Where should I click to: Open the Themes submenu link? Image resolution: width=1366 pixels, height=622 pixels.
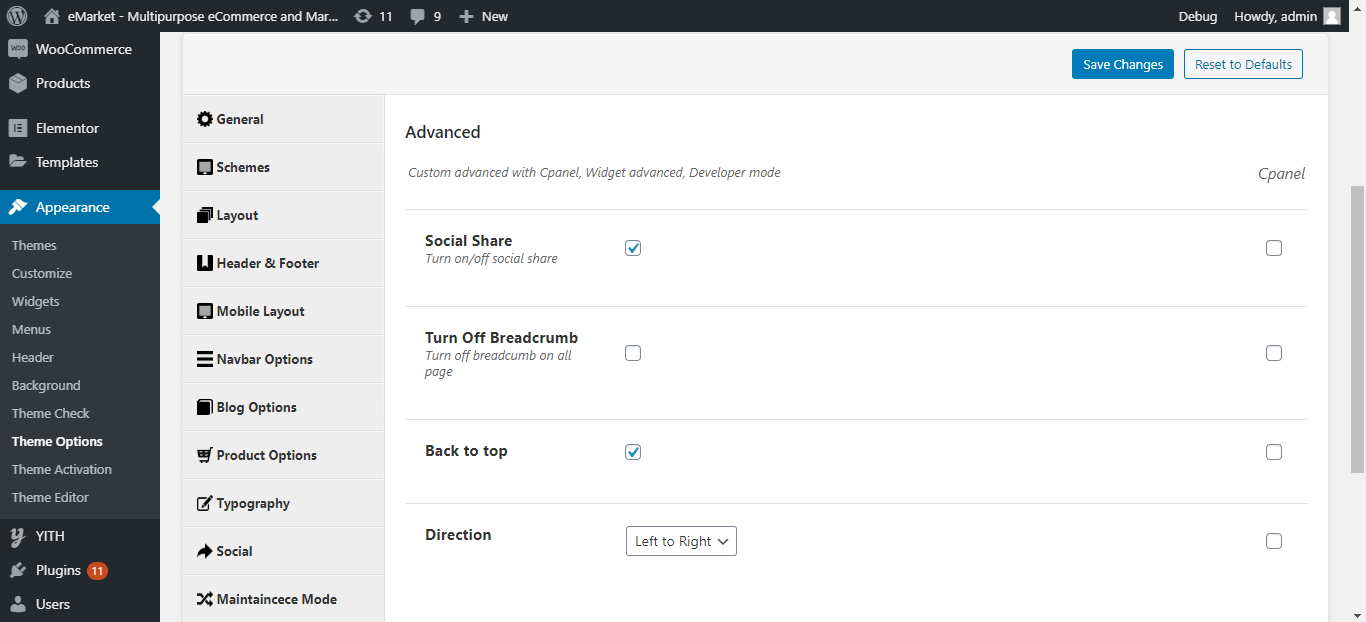(x=34, y=245)
